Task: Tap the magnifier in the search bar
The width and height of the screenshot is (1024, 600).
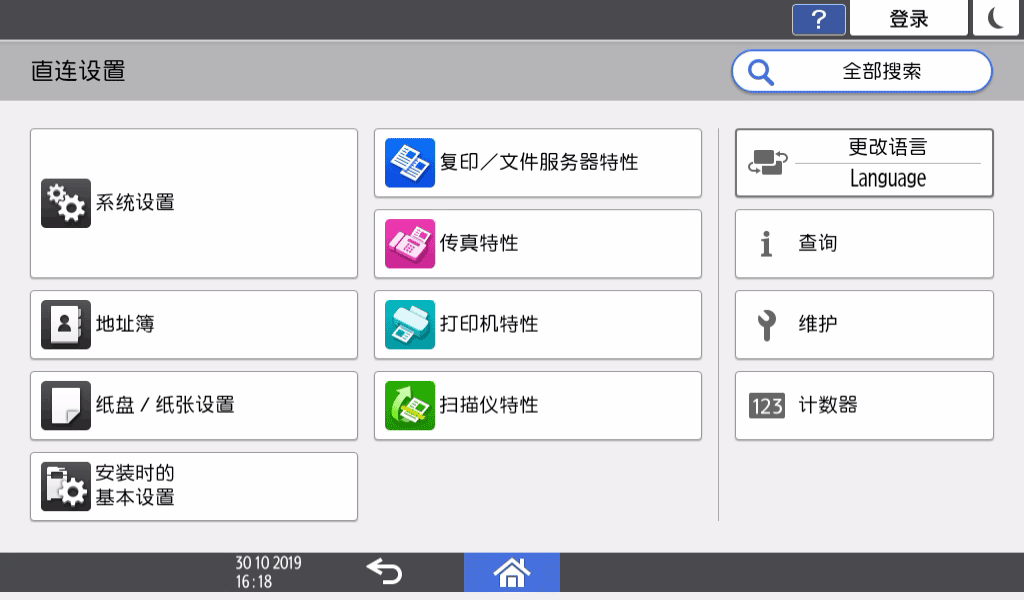Action: pos(761,71)
